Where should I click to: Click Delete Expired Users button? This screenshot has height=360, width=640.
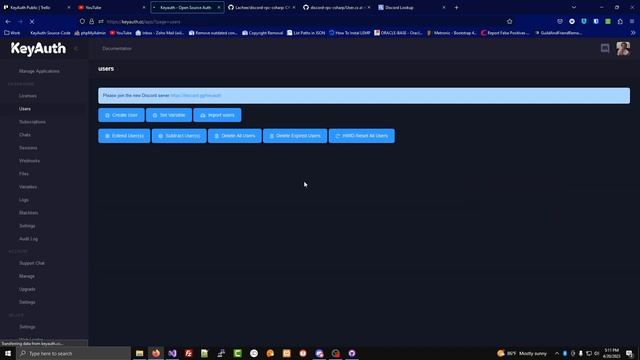coord(295,136)
